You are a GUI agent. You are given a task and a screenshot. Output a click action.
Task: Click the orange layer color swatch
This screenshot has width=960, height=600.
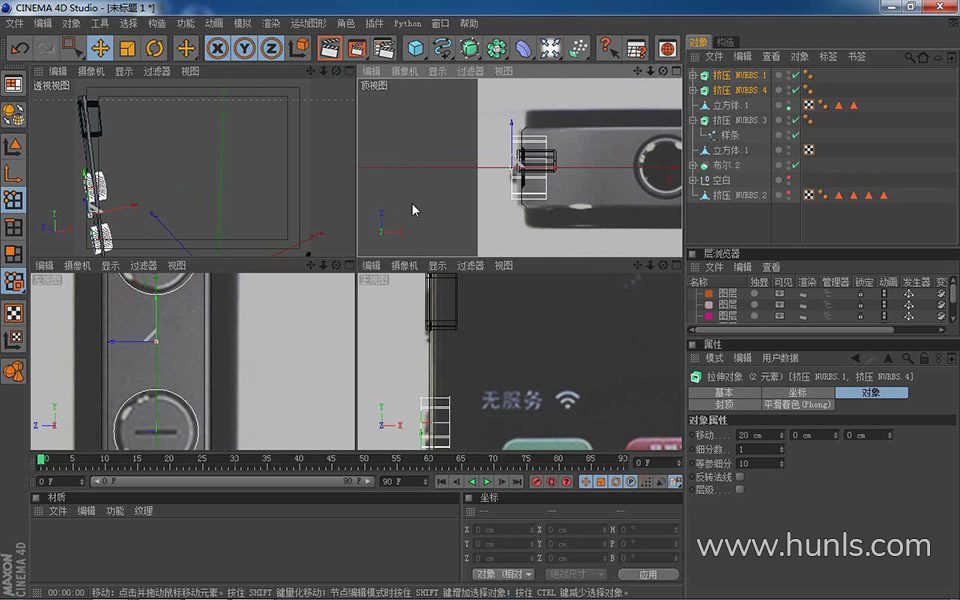(x=708, y=294)
